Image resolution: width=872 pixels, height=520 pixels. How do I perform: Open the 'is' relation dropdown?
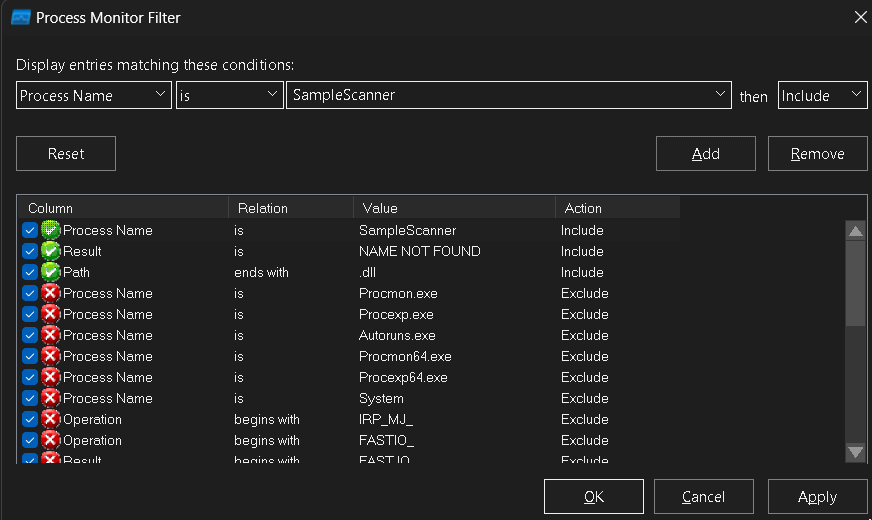pyautogui.click(x=230, y=95)
